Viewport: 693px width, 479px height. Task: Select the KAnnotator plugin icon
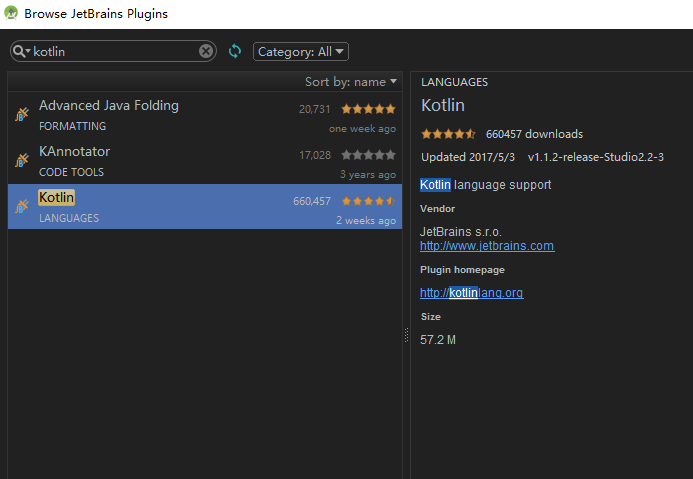22,160
